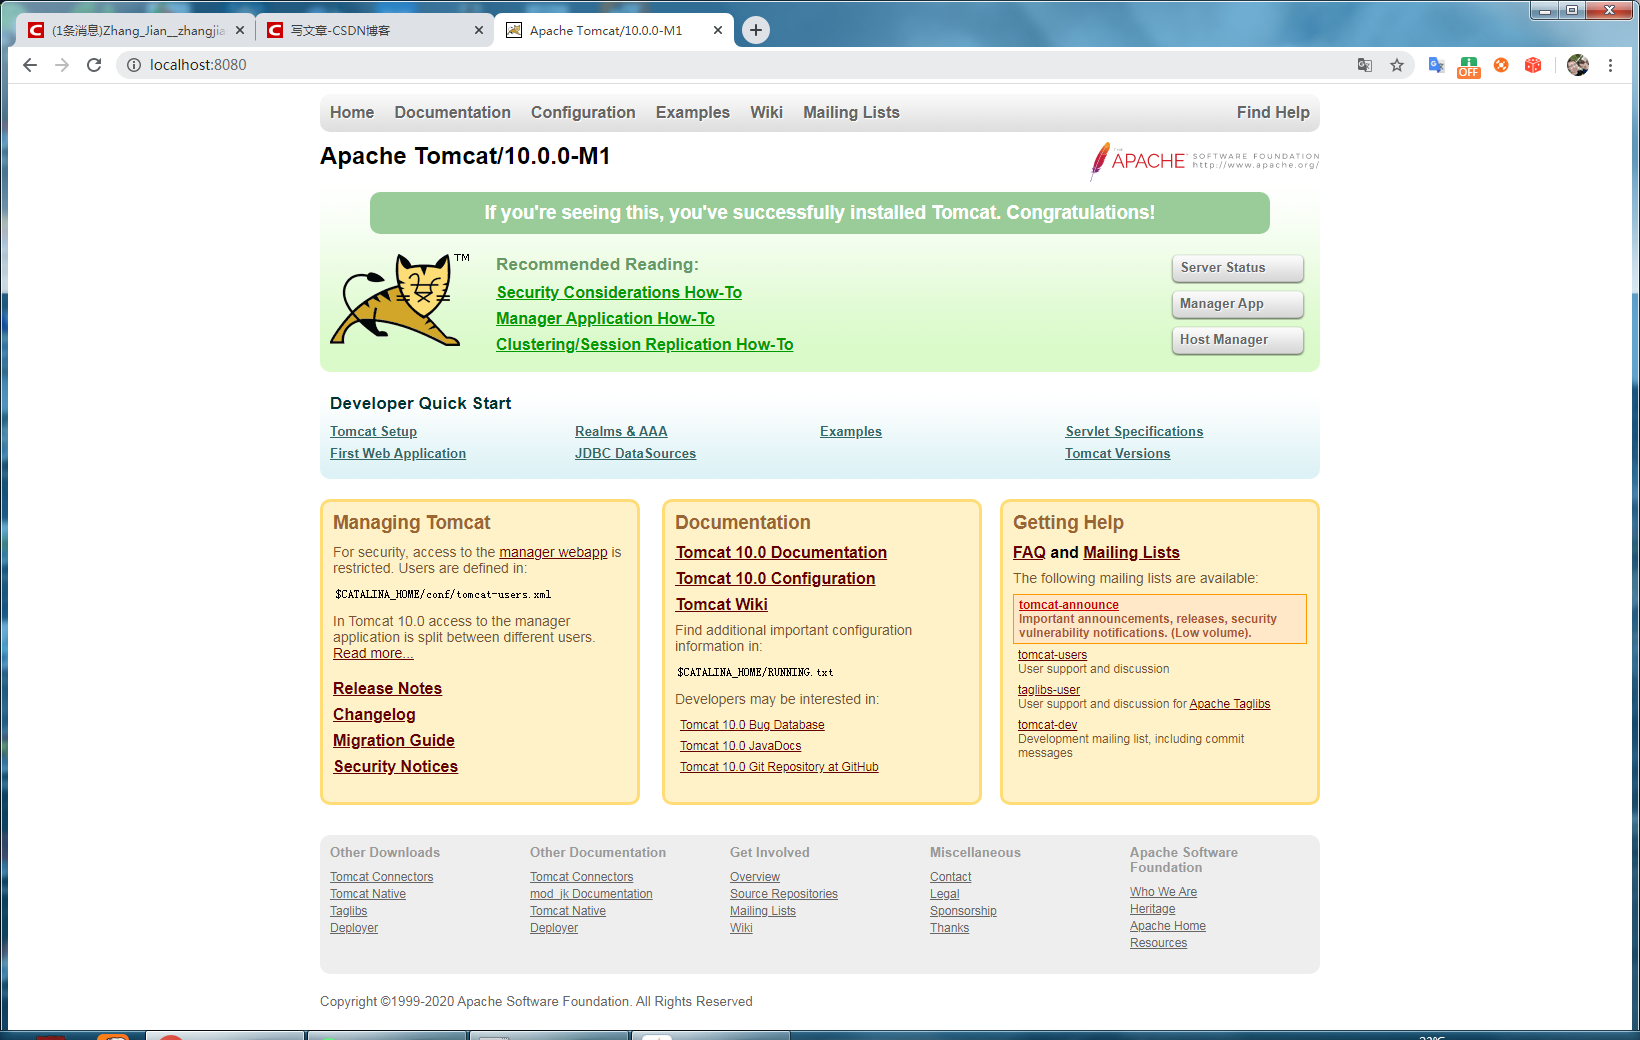Open a new tab with the plus icon
Screen dimensions: 1640x1040
tap(755, 30)
